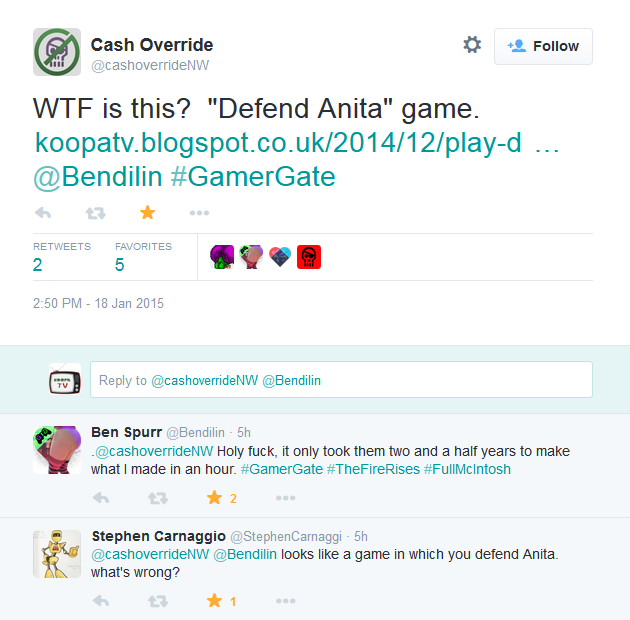Open the red skull avatar in favoriters
Viewport: 630px width, 620px height.
pyautogui.click(x=309, y=257)
